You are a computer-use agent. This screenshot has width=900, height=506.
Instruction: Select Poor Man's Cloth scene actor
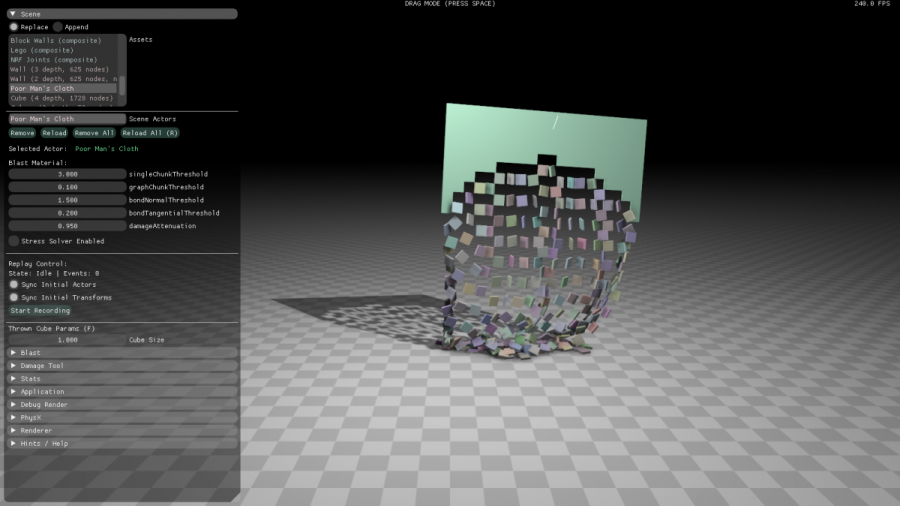point(67,119)
